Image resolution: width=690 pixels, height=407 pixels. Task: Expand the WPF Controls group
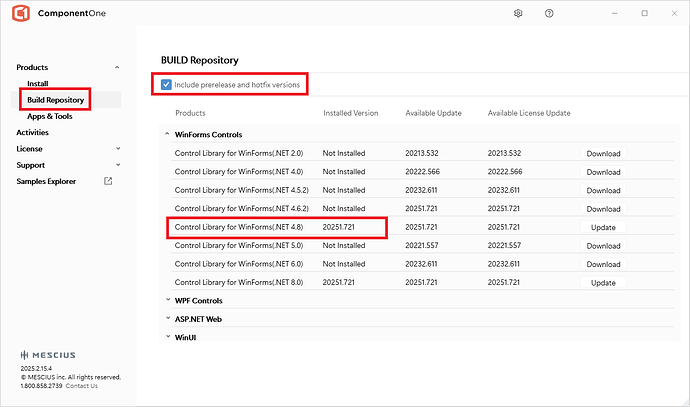click(166, 300)
